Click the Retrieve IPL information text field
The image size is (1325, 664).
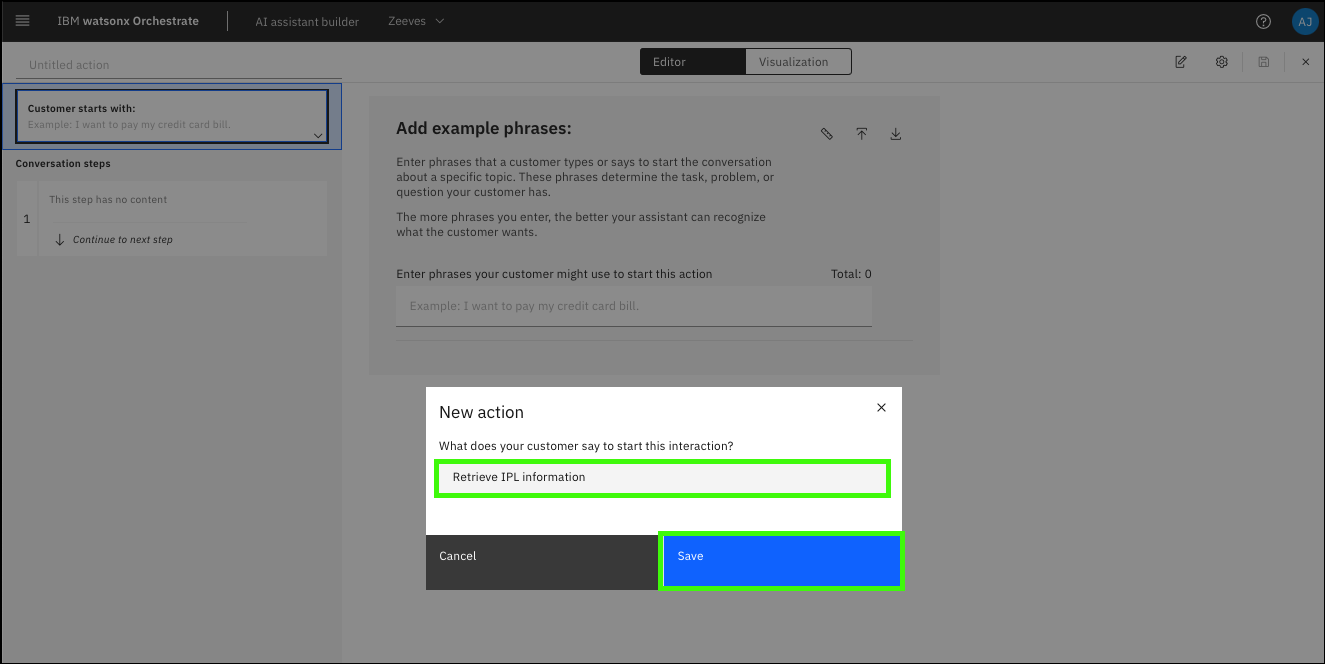click(662, 478)
